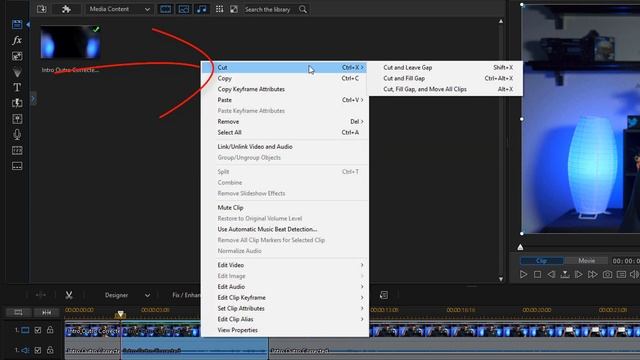This screenshot has width=640, height=360.
Task: Open the Transition Room icon
Action: (x=17, y=103)
